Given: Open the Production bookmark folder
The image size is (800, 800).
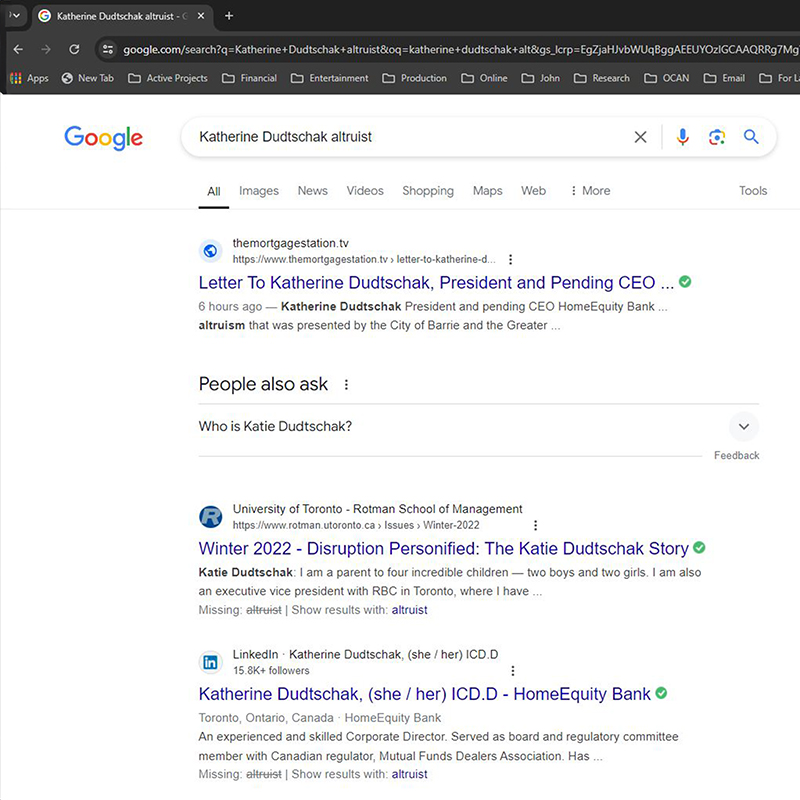Looking at the screenshot, I should point(414,78).
